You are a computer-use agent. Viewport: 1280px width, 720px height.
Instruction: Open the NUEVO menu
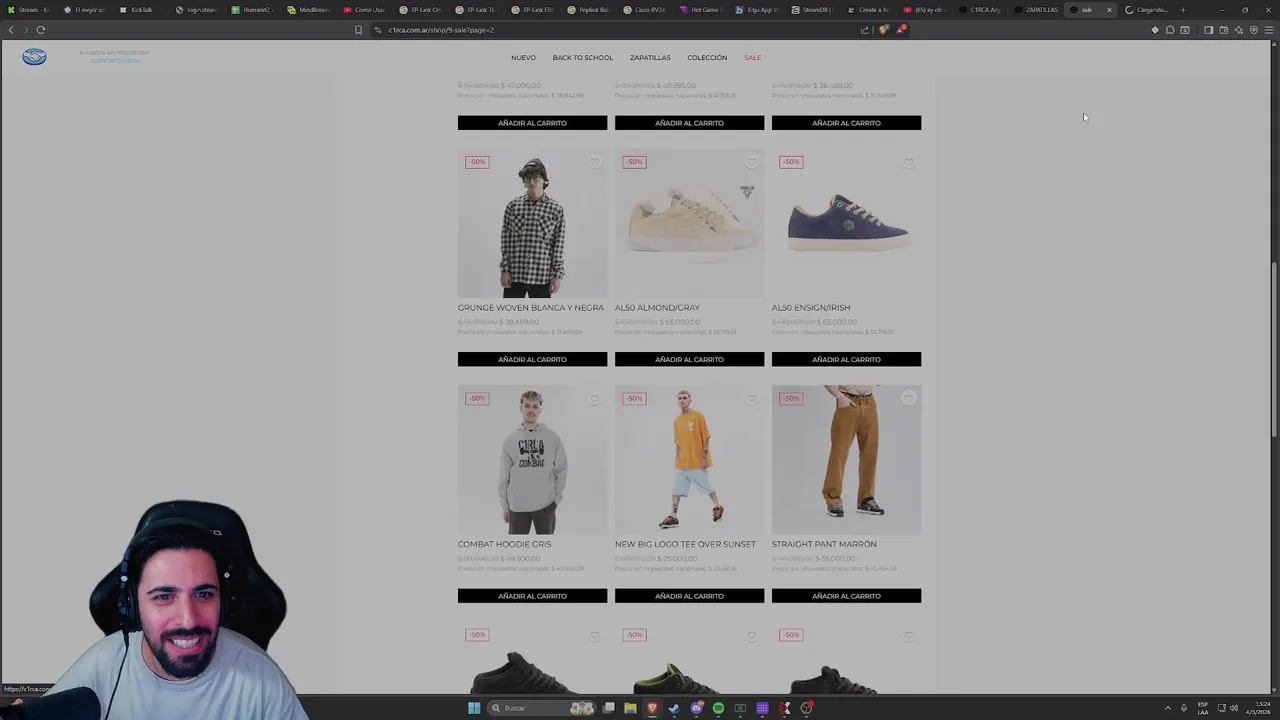[523, 58]
